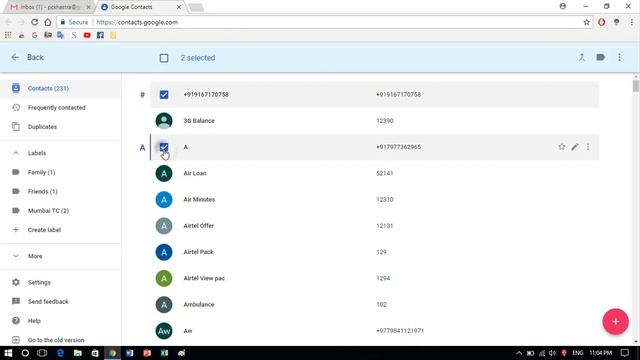Click Go to the old version

click(x=56, y=340)
